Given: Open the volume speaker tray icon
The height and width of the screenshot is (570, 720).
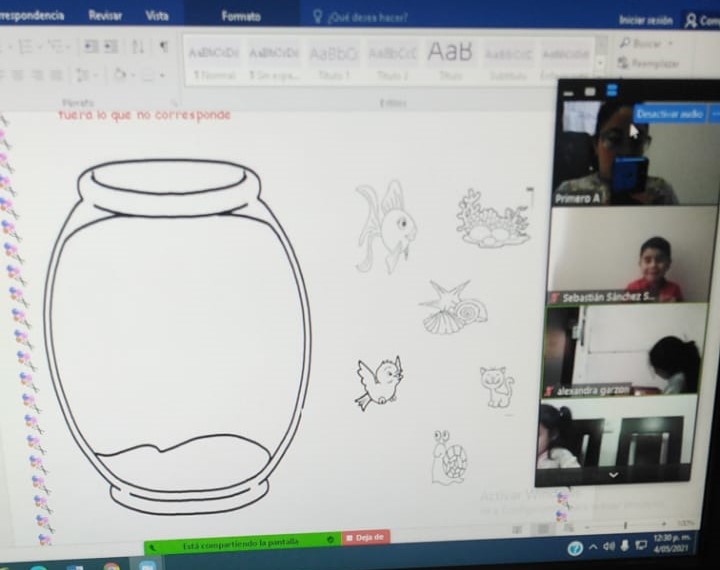Looking at the screenshot, I should tap(609, 546).
